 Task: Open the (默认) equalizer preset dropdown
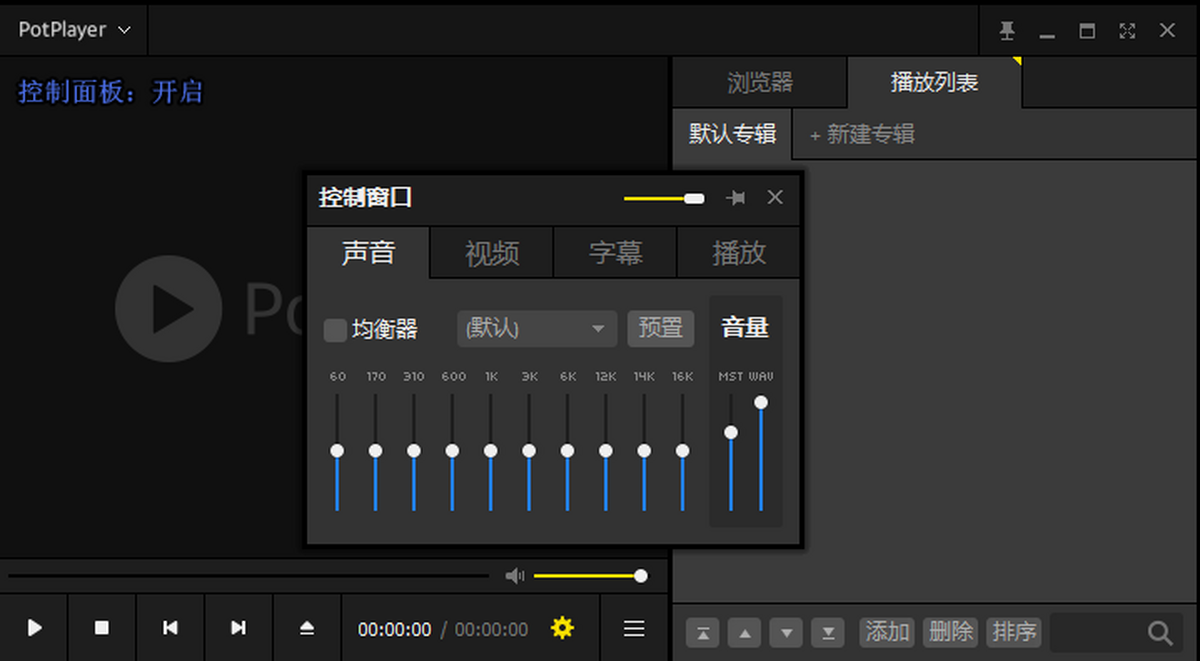coord(537,328)
